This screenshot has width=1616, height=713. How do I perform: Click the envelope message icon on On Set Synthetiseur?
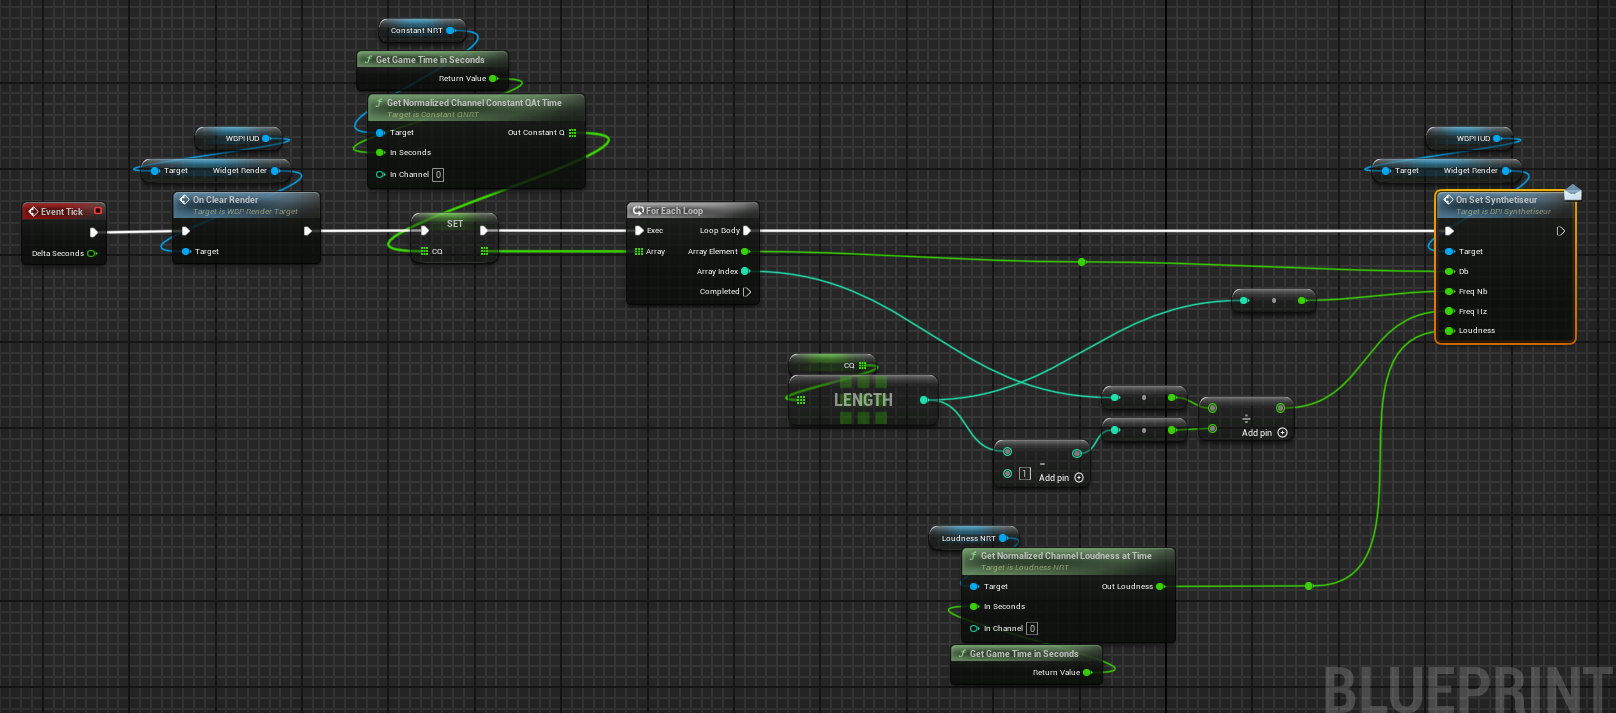click(1572, 192)
